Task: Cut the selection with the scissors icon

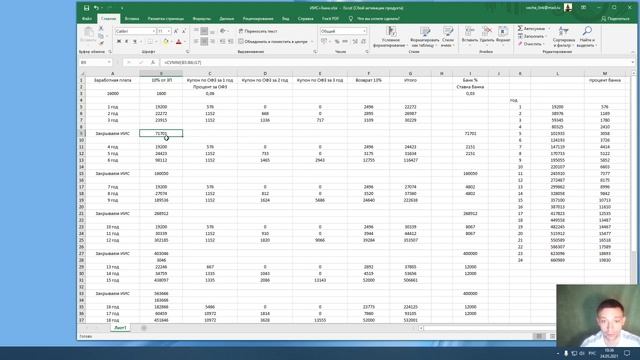Action: tap(101, 28)
